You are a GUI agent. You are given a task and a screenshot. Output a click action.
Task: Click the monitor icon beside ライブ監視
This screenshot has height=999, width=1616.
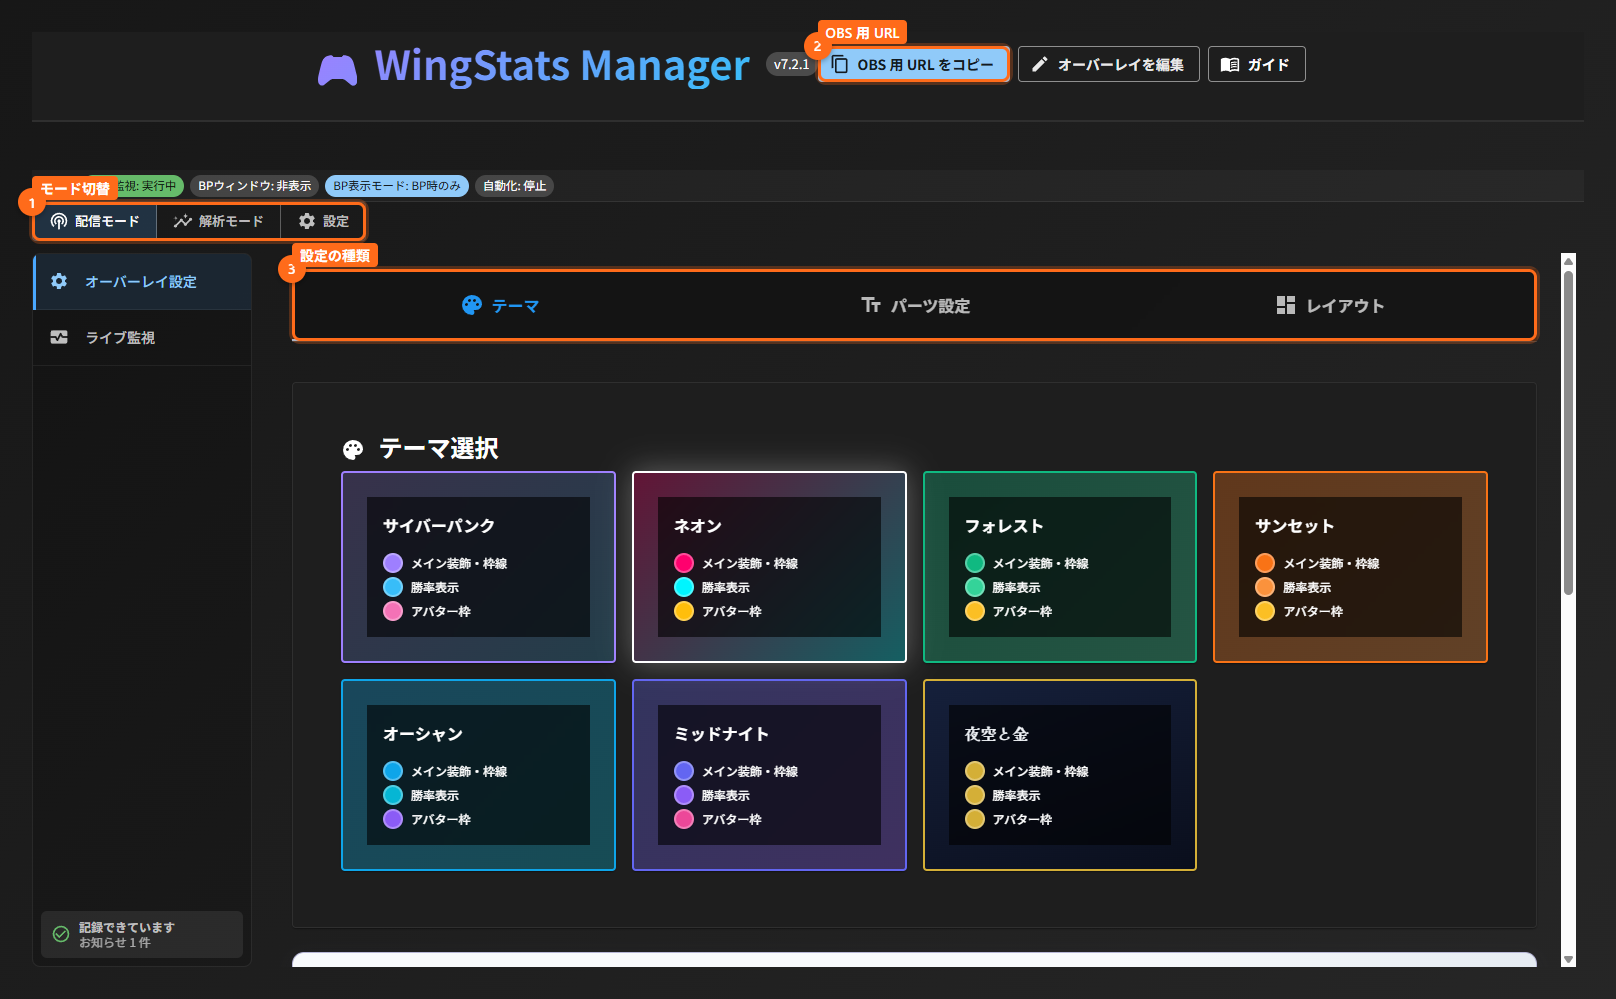(x=59, y=337)
